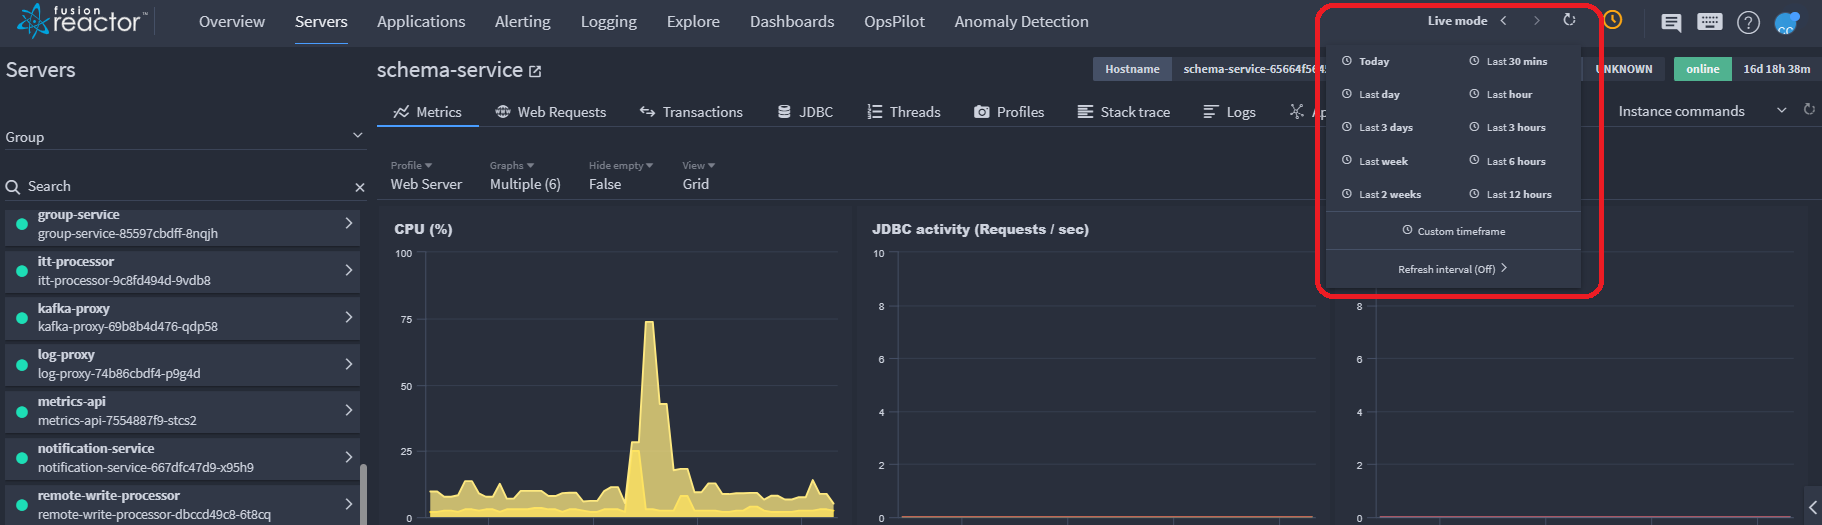The width and height of the screenshot is (1822, 525).
Task: Open the chat messages icon
Action: (1671, 22)
